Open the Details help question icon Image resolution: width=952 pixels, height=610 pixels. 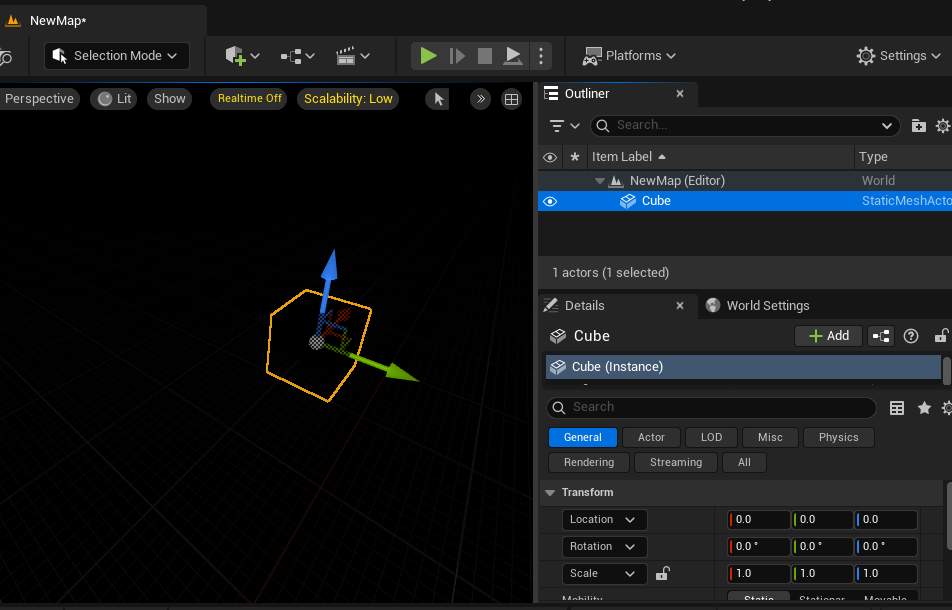tap(911, 336)
